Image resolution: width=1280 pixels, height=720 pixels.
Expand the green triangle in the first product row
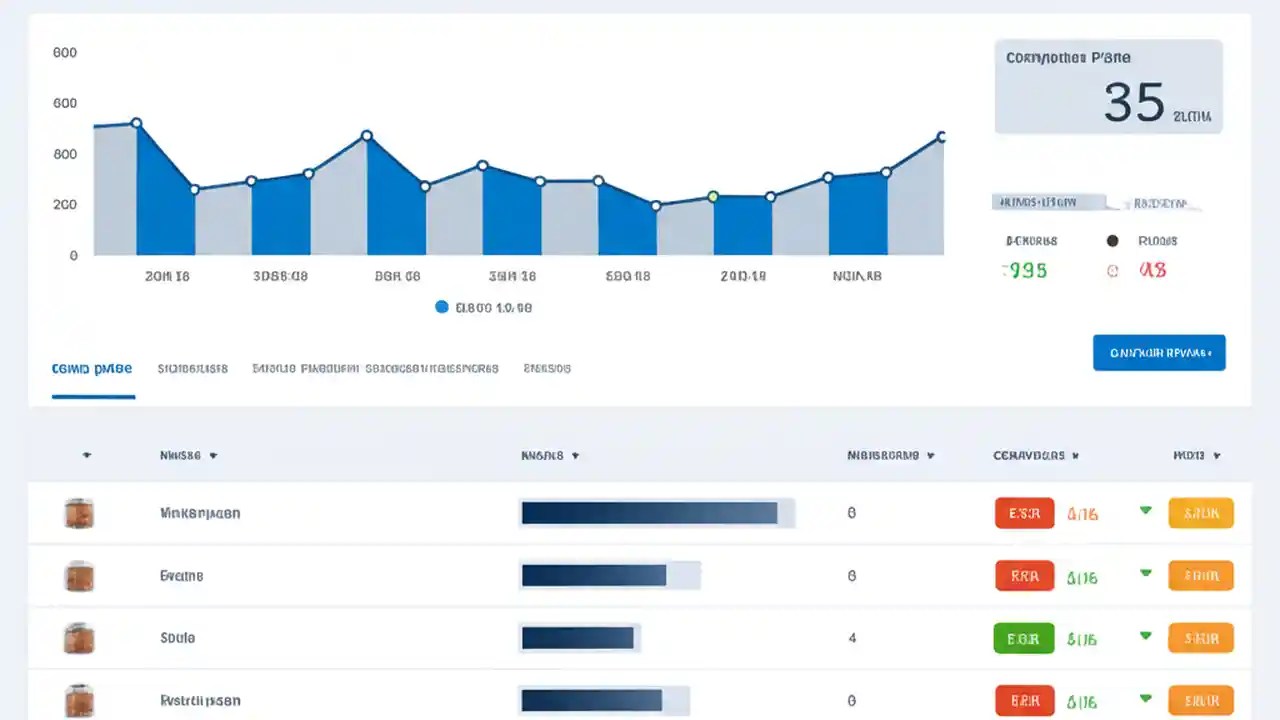[x=1146, y=512]
